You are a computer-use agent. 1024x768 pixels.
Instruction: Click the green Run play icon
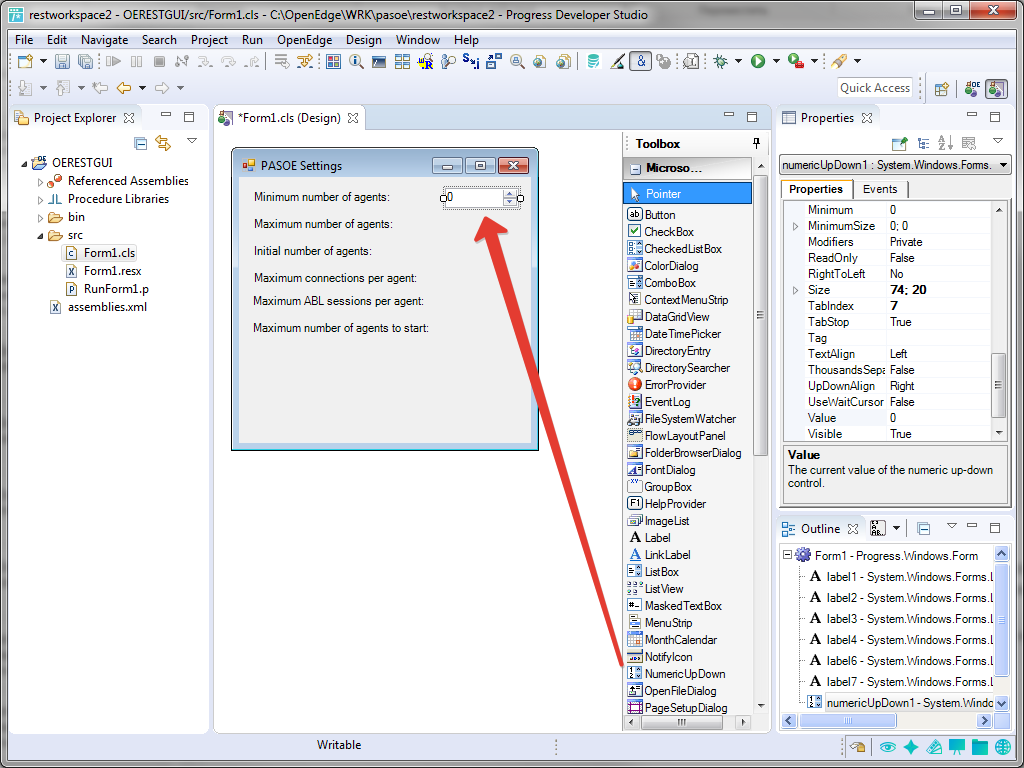click(x=758, y=61)
